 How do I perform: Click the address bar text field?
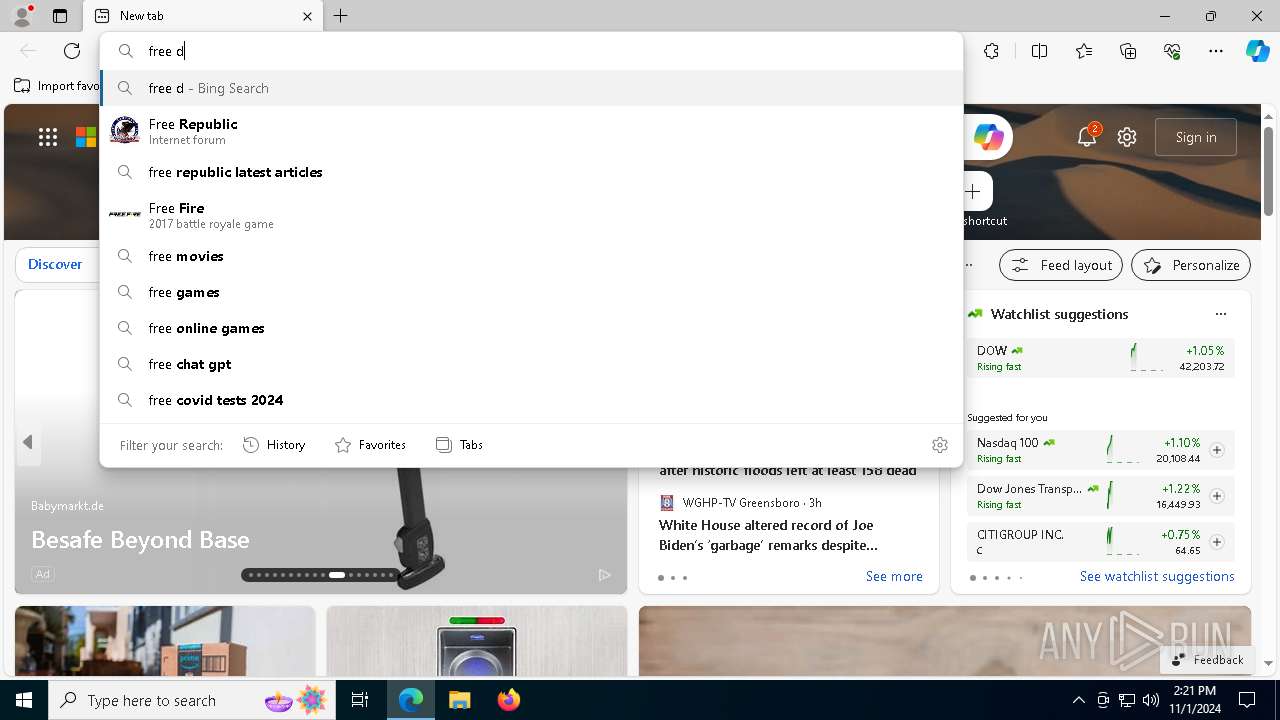(531, 51)
